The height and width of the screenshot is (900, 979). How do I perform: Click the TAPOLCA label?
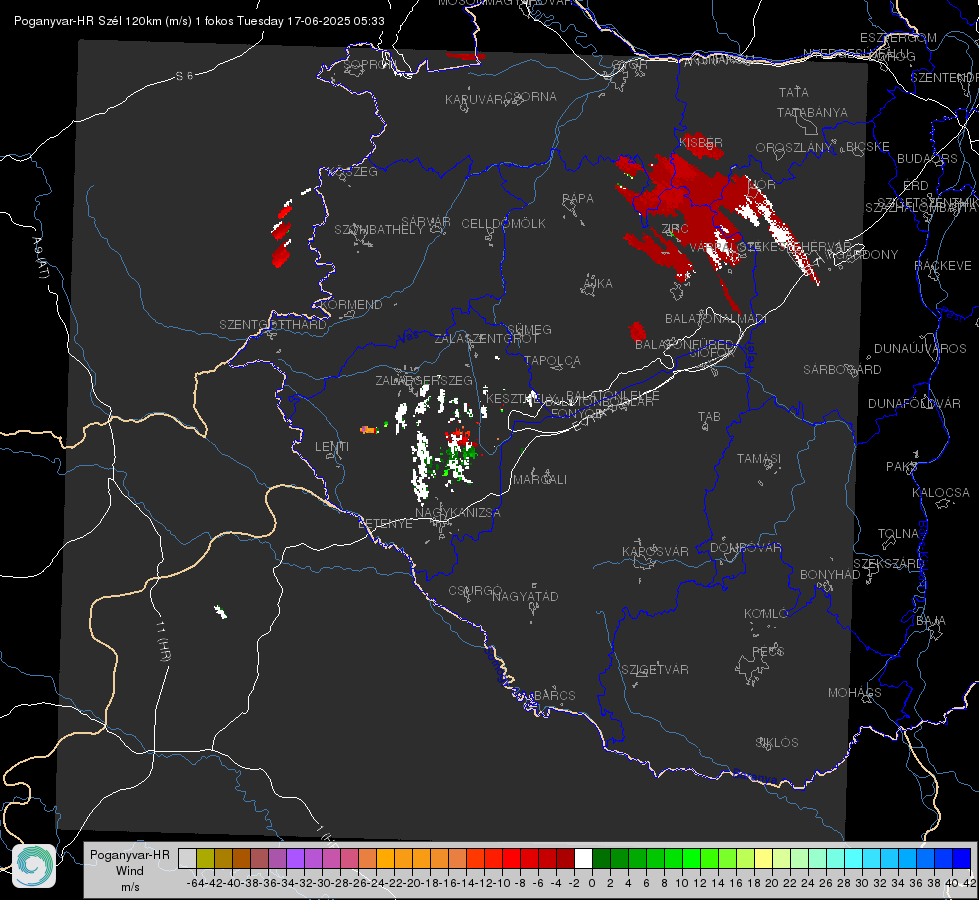[x=553, y=360]
